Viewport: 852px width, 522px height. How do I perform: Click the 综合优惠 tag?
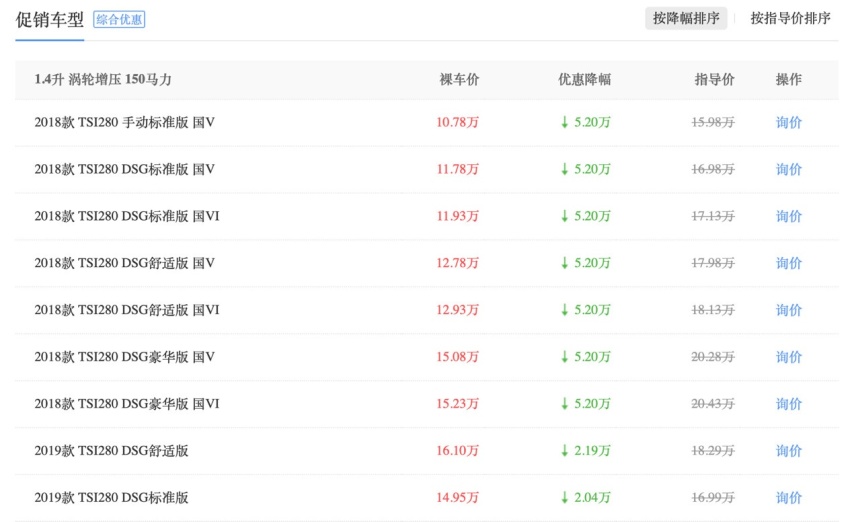point(119,20)
